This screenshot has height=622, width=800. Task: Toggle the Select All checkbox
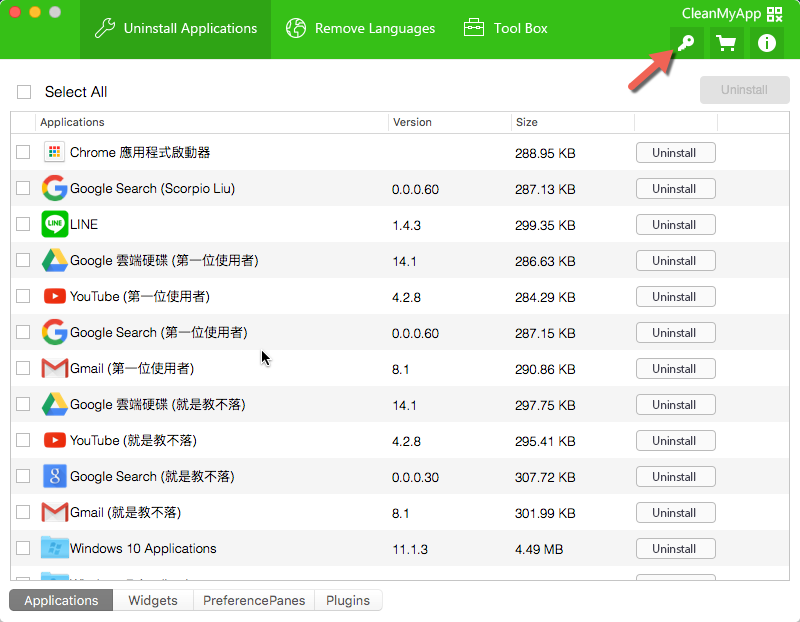tap(24, 92)
